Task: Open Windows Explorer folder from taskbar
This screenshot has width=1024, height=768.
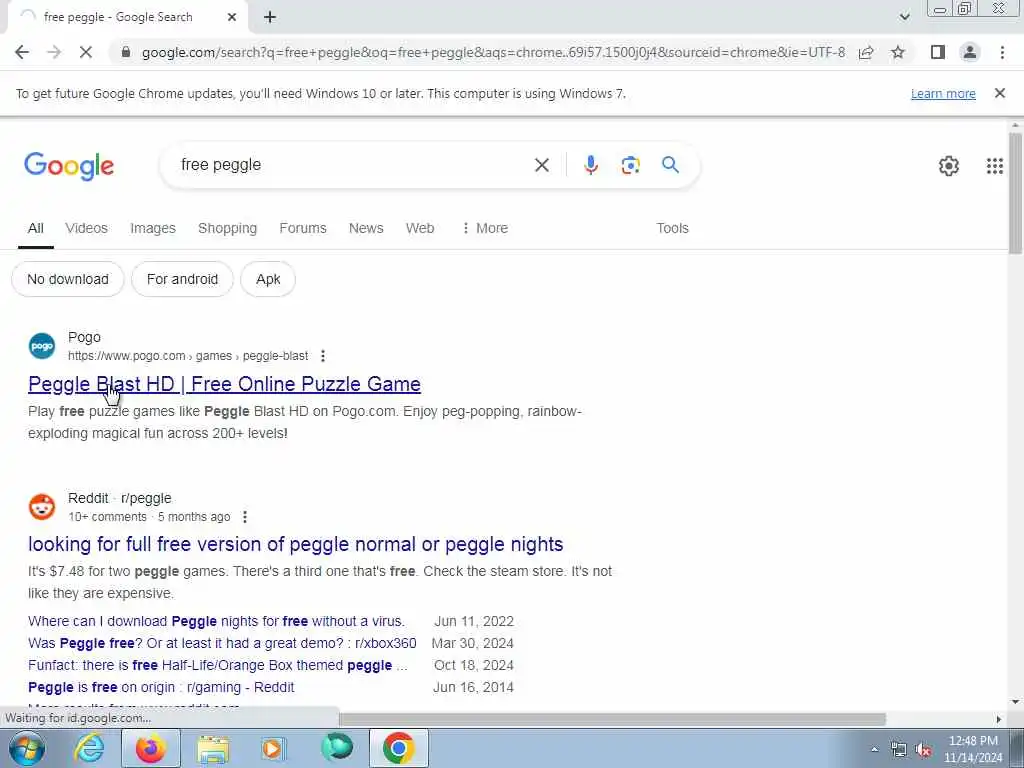Action: tap(213, 748)
